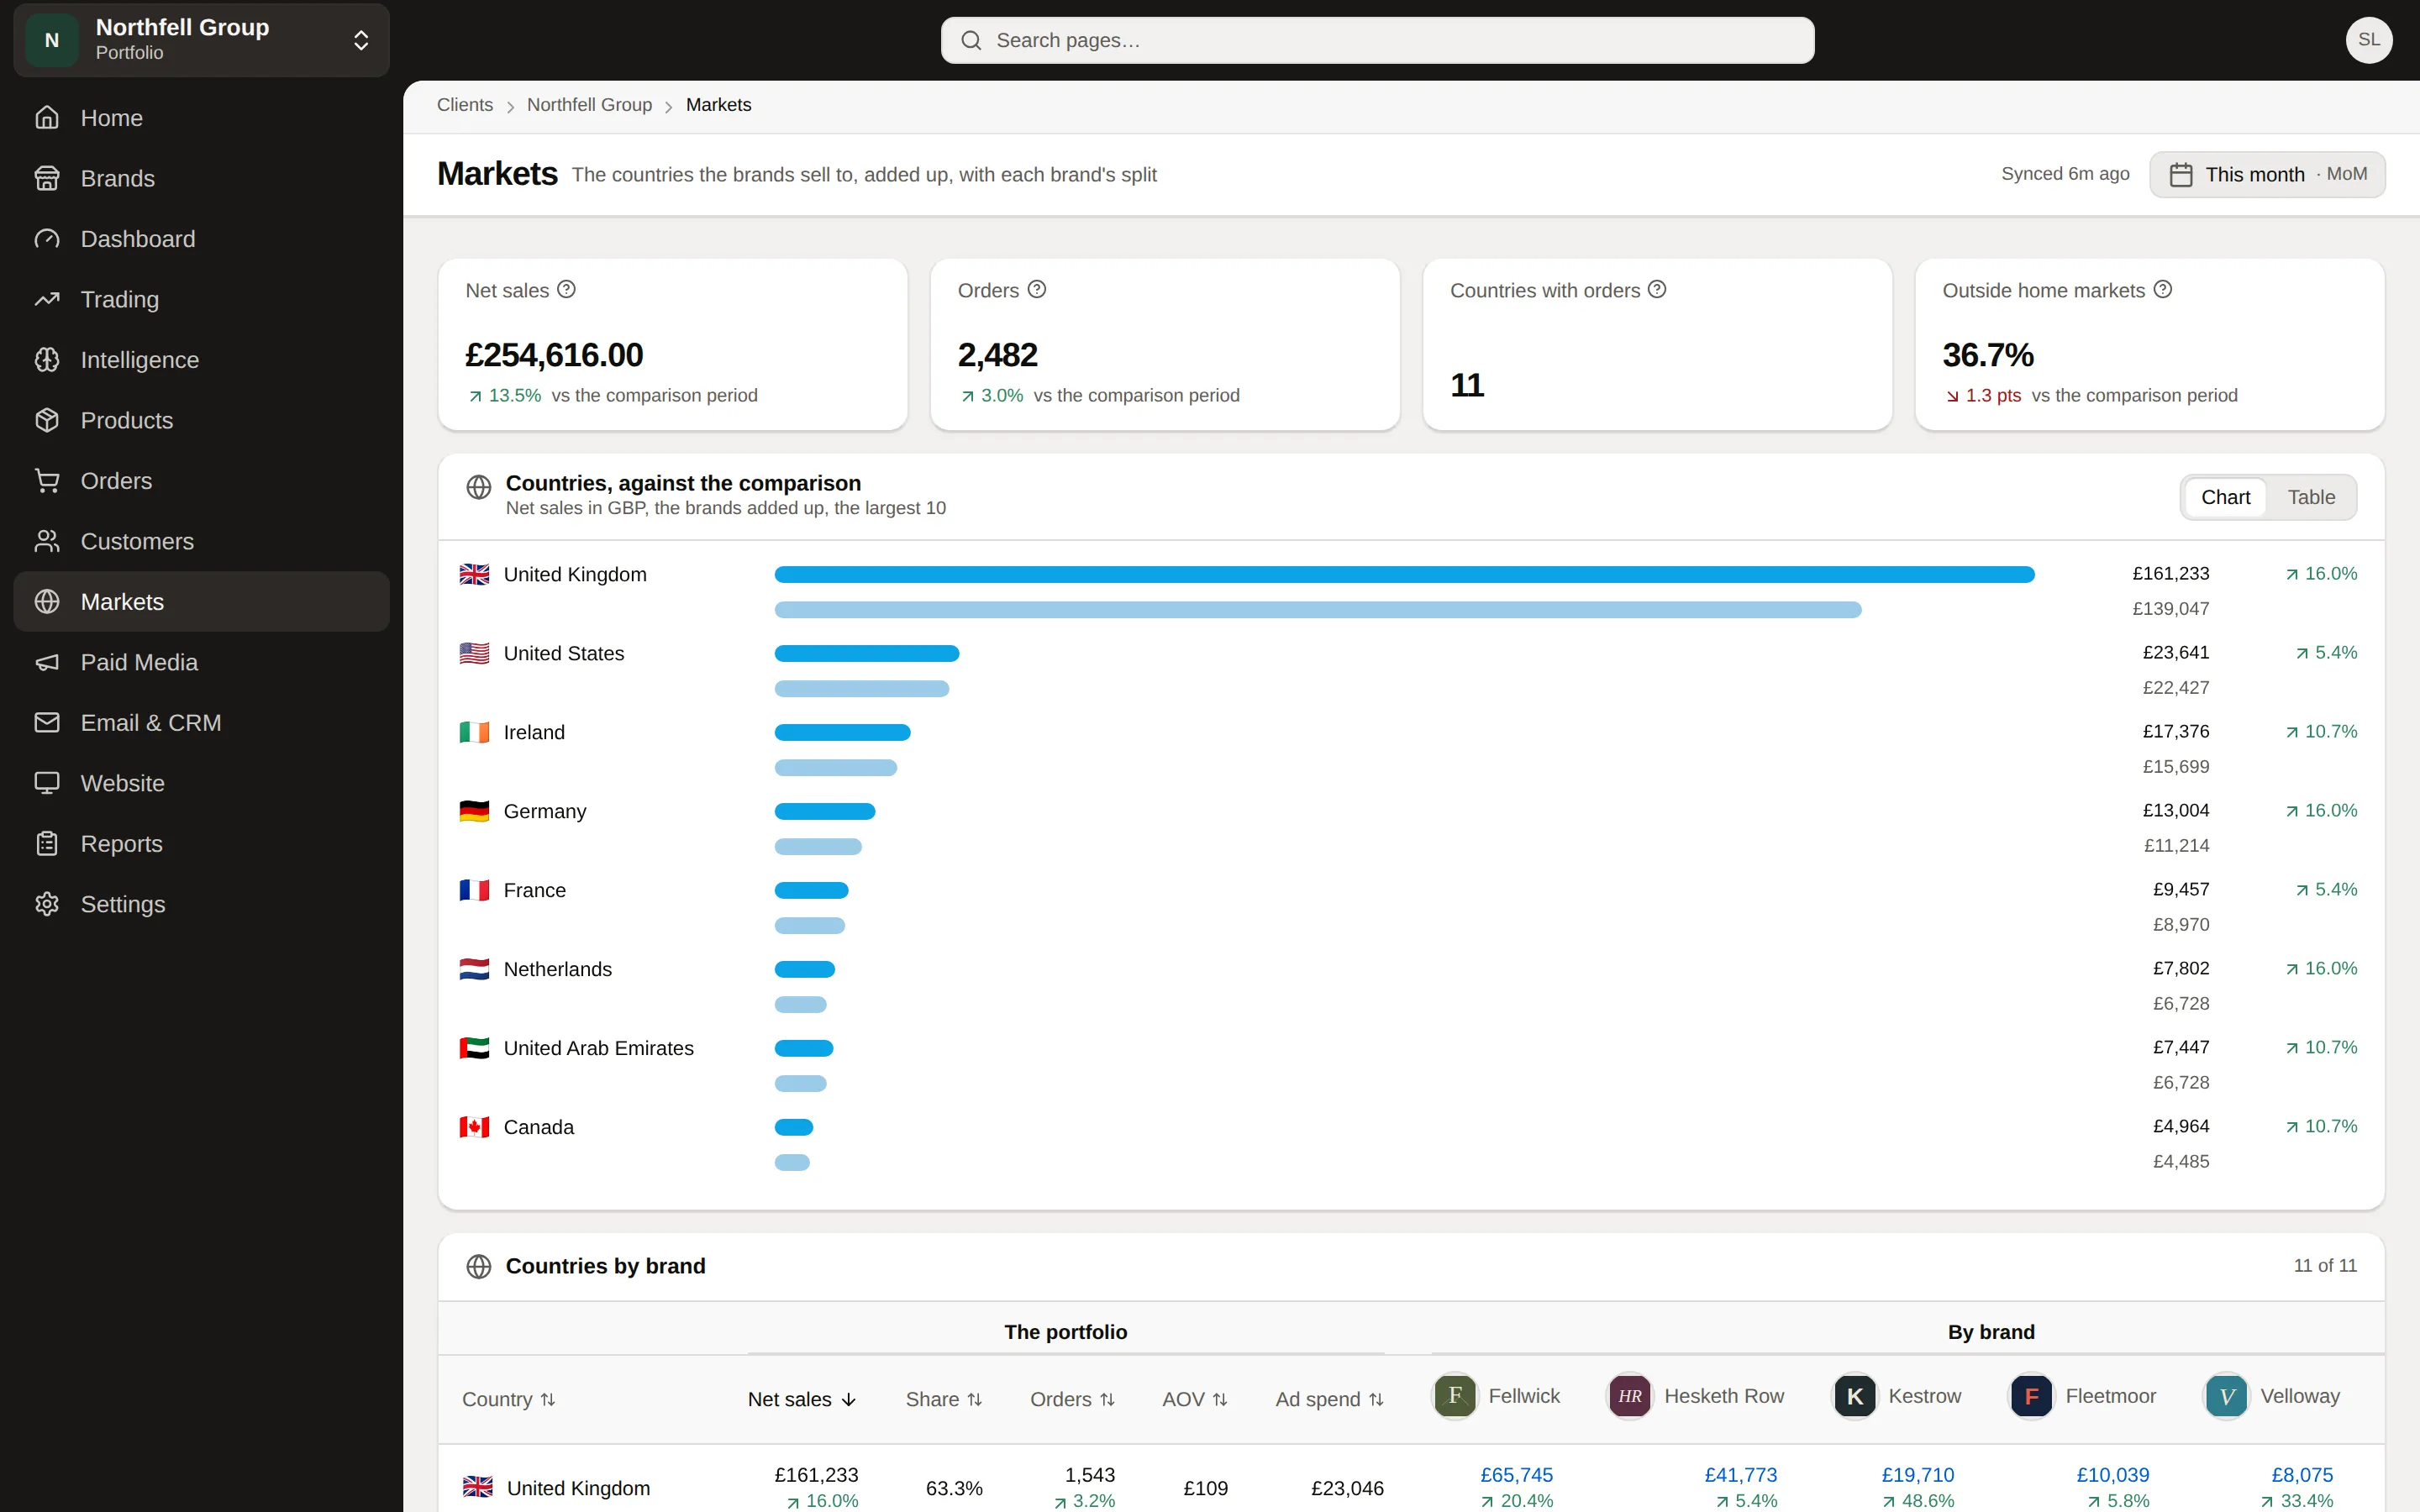
Task: Select the Chart view toggle
Action: (2225, 497)
